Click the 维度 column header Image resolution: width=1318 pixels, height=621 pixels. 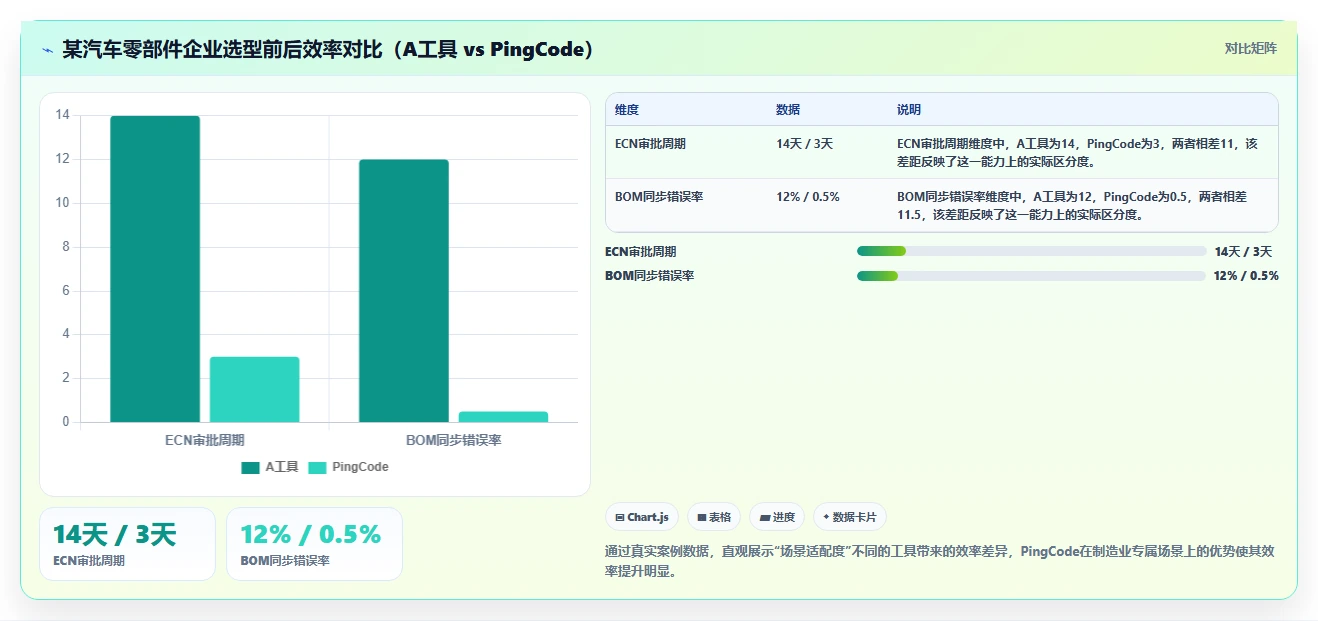point(627,110)
